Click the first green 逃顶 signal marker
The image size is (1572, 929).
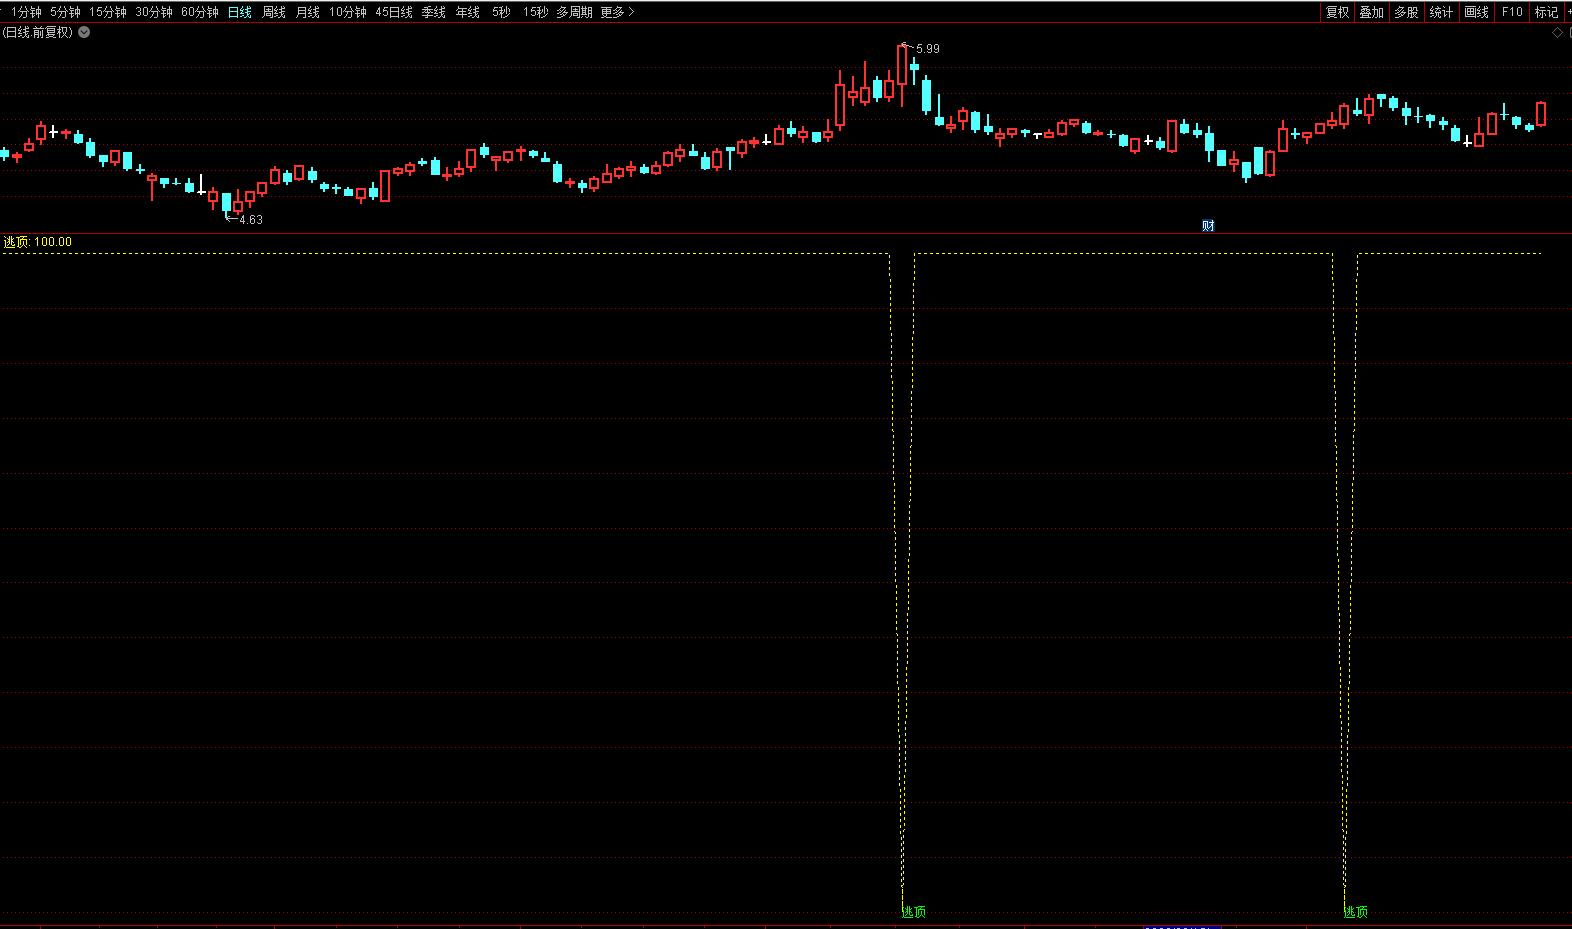click(914, 912)
